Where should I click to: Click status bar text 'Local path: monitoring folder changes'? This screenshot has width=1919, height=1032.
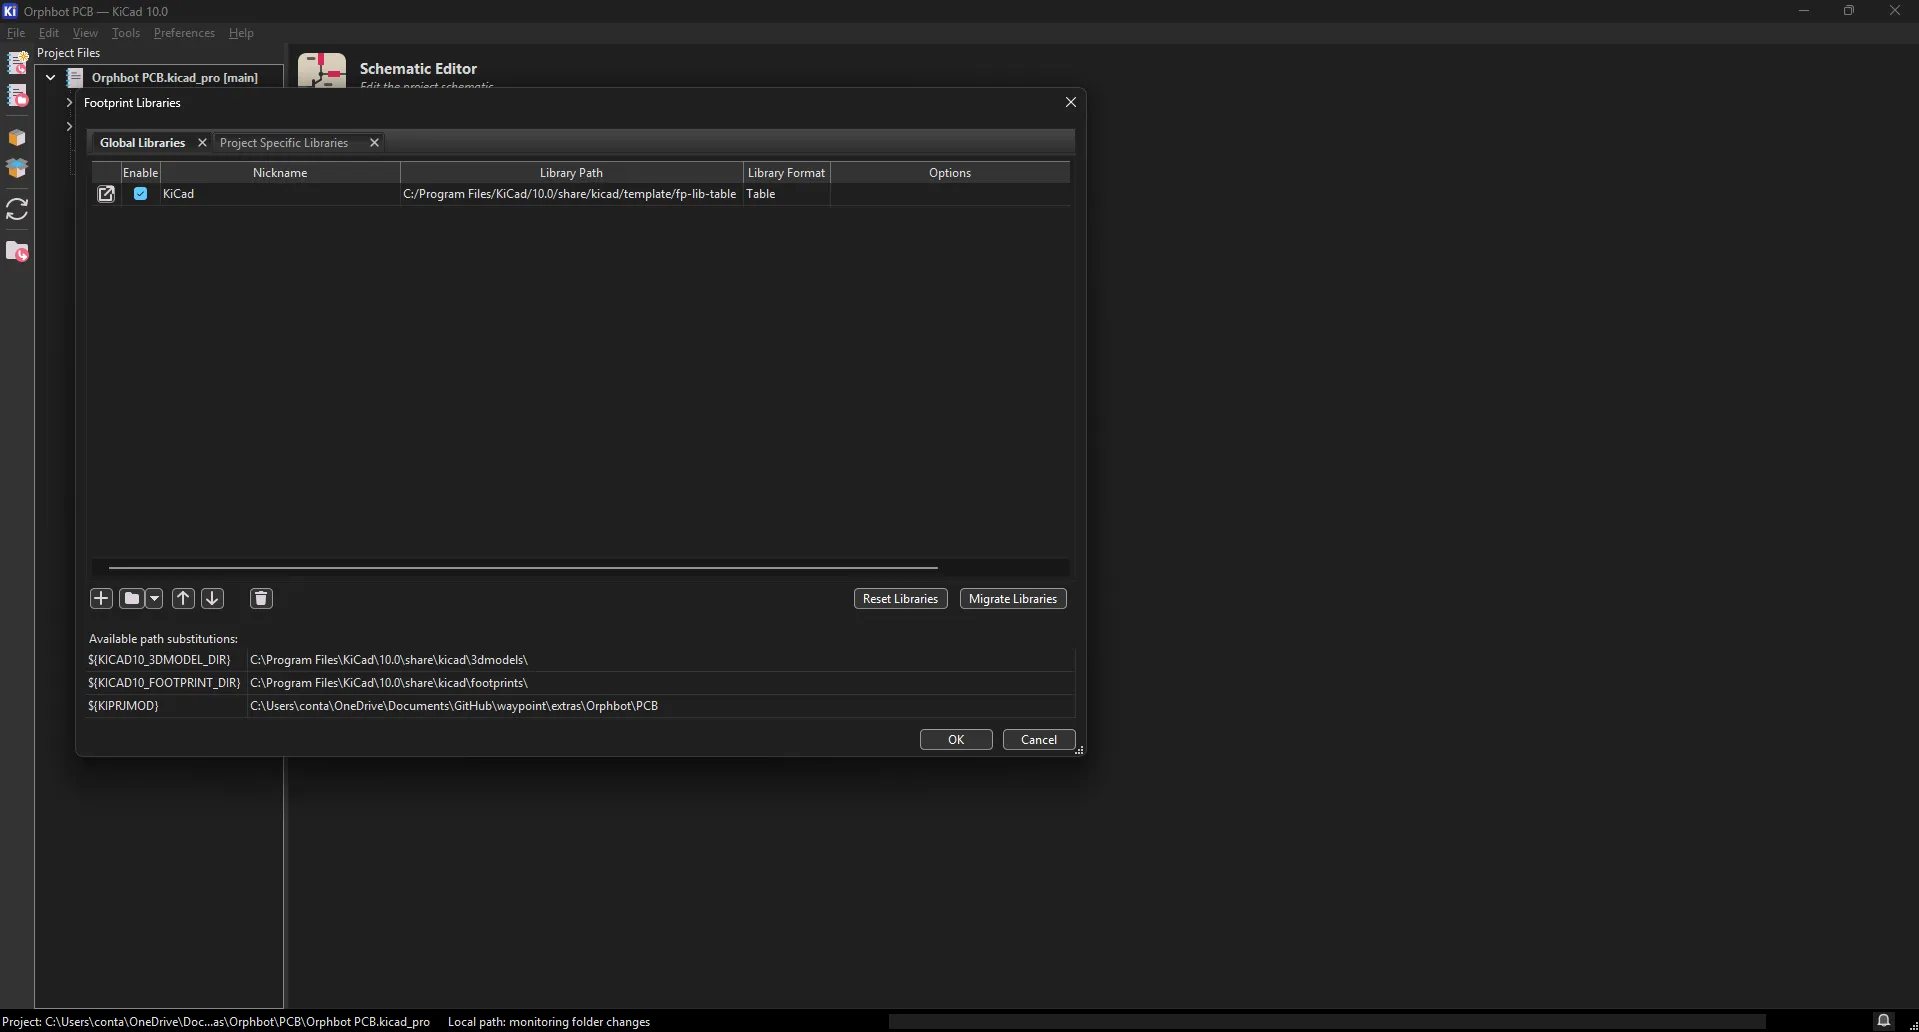tap(549, 1021)
